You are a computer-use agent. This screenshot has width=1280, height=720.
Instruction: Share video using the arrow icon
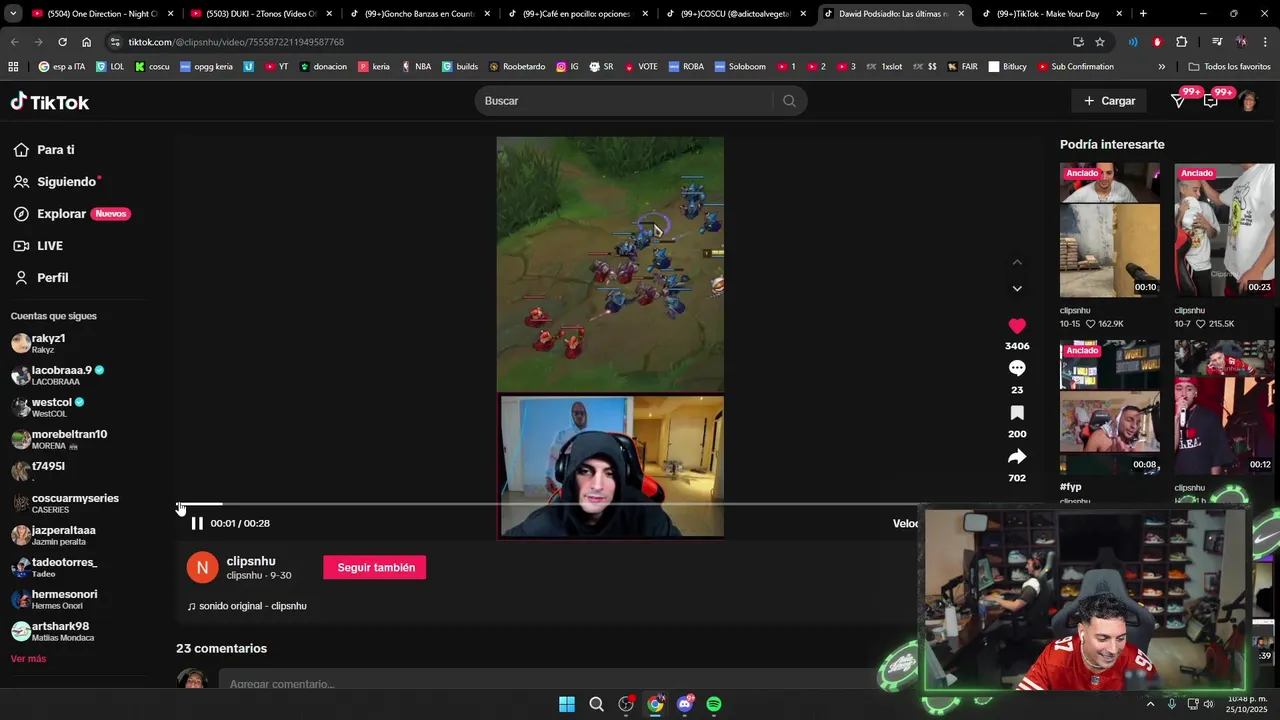[x=1017, y=457]
